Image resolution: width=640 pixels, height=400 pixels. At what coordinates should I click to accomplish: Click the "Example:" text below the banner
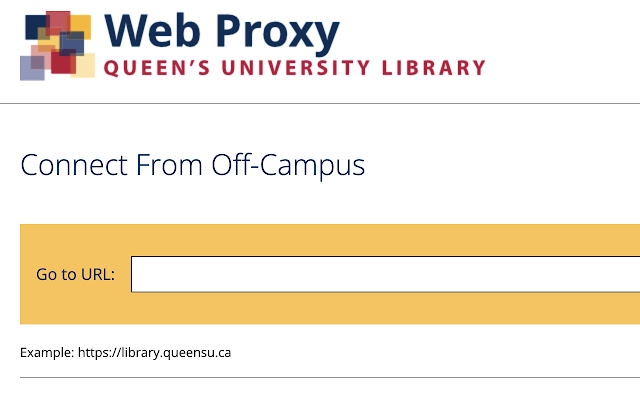coord(46,352)
